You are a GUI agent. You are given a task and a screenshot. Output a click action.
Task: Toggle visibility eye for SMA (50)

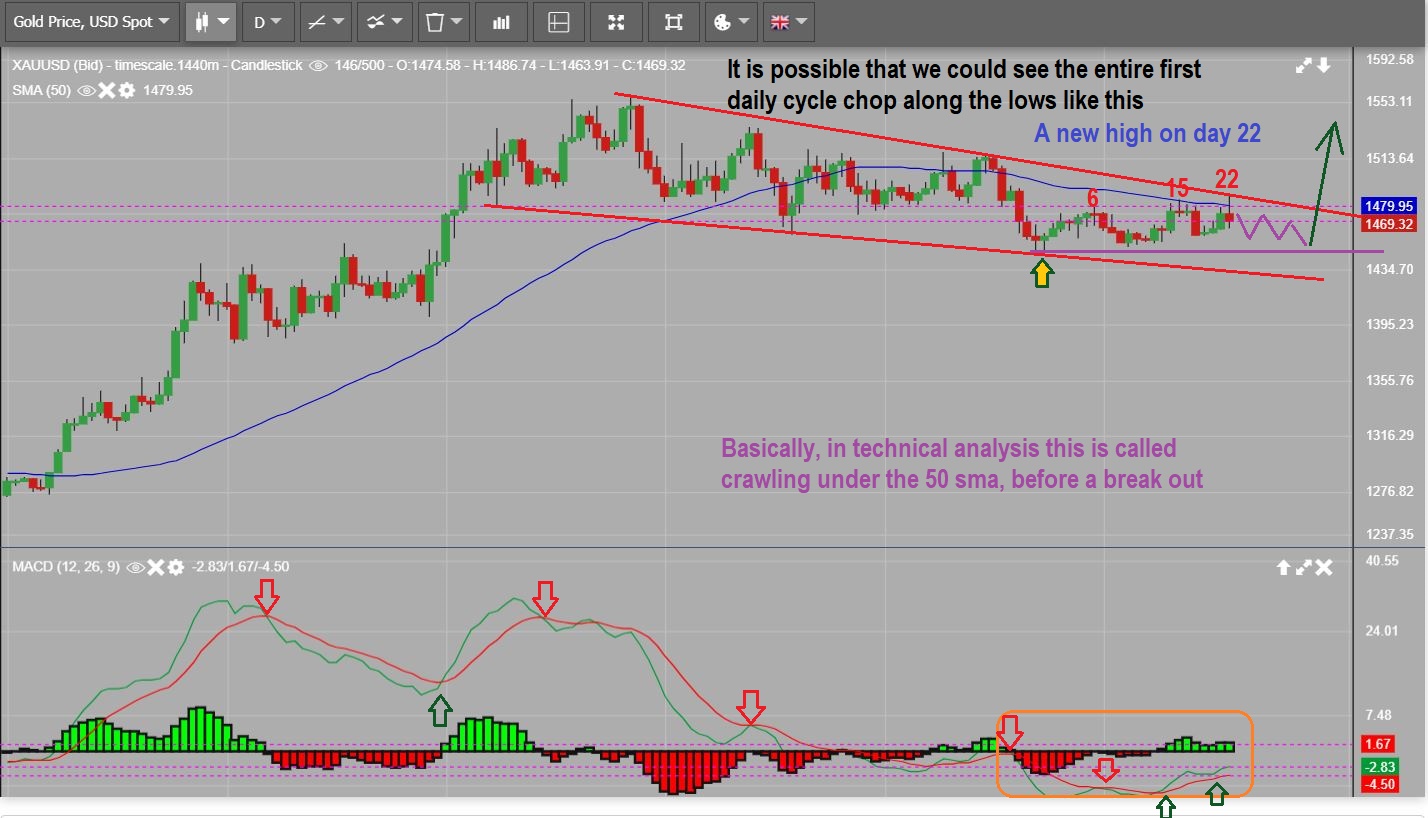86,90
